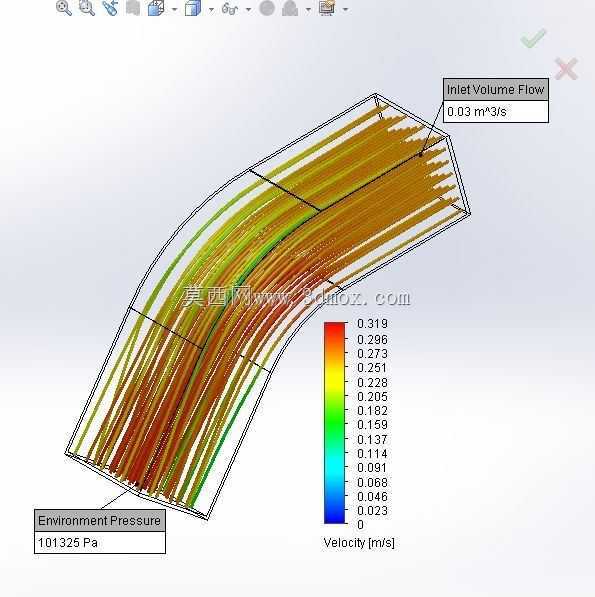Image resolution: width=595 pixels, height=597 pixels.
Task: Click the legend minimum value 0
Action: 360,525
